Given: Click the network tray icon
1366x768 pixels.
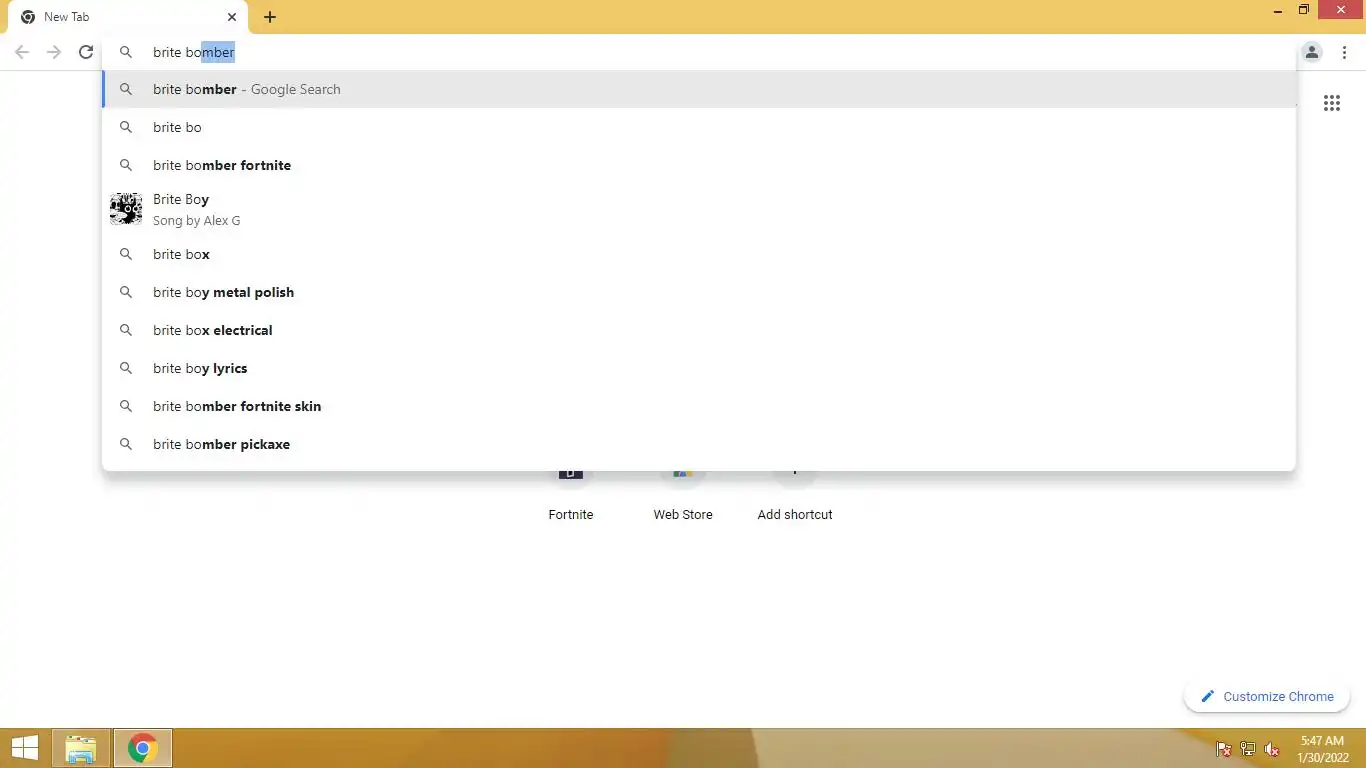Looking at the screenshot, I should (1248, 749).
